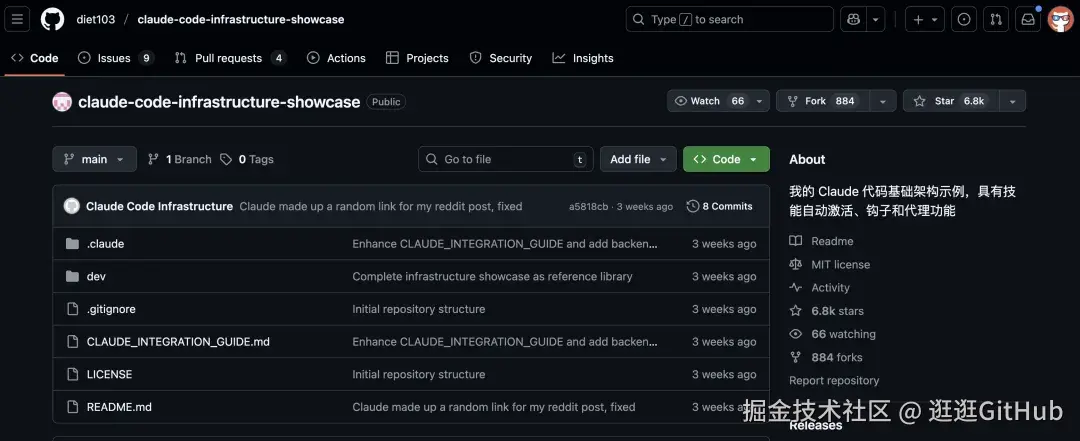Screen dimensions: 1080x441
Task: Expand the Fork options dropdown arrow
Action: tap(882, 101)
